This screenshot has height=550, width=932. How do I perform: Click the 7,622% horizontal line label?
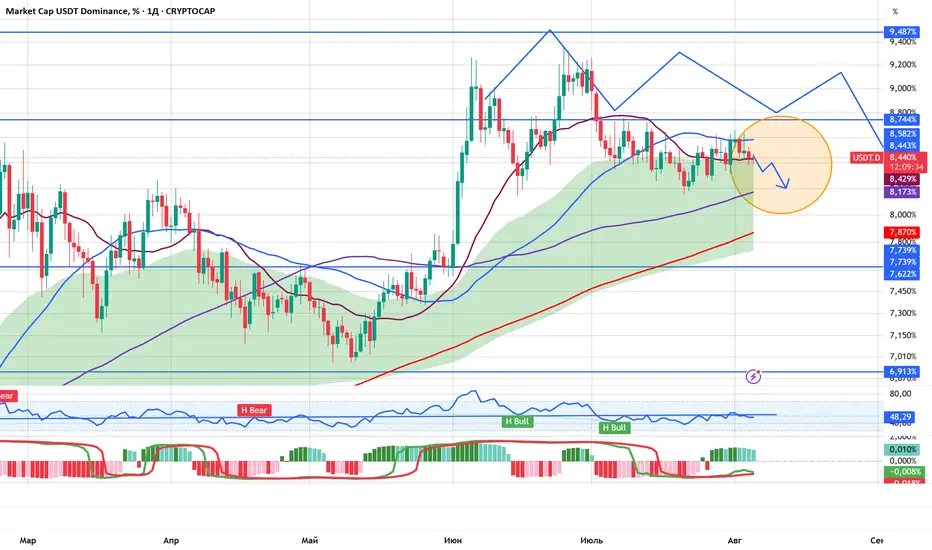[902, 274]
